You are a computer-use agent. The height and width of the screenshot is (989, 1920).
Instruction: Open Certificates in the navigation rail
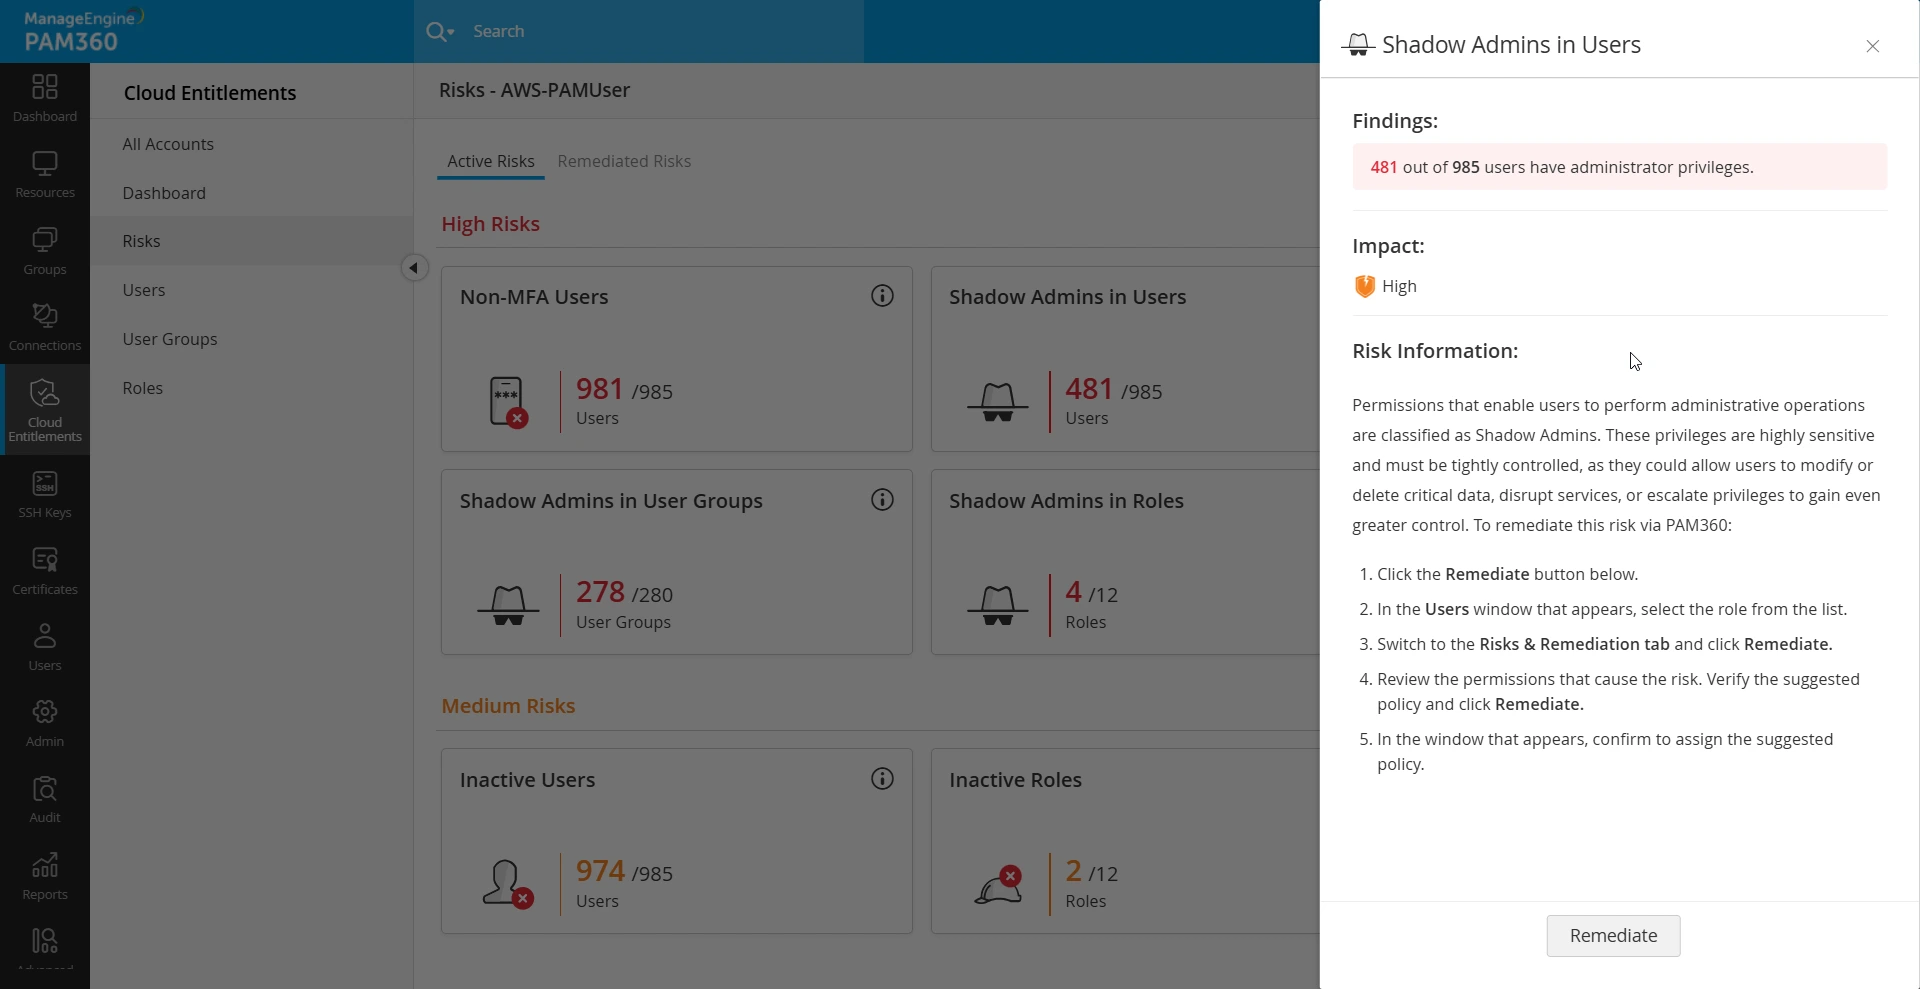(45, 571)
